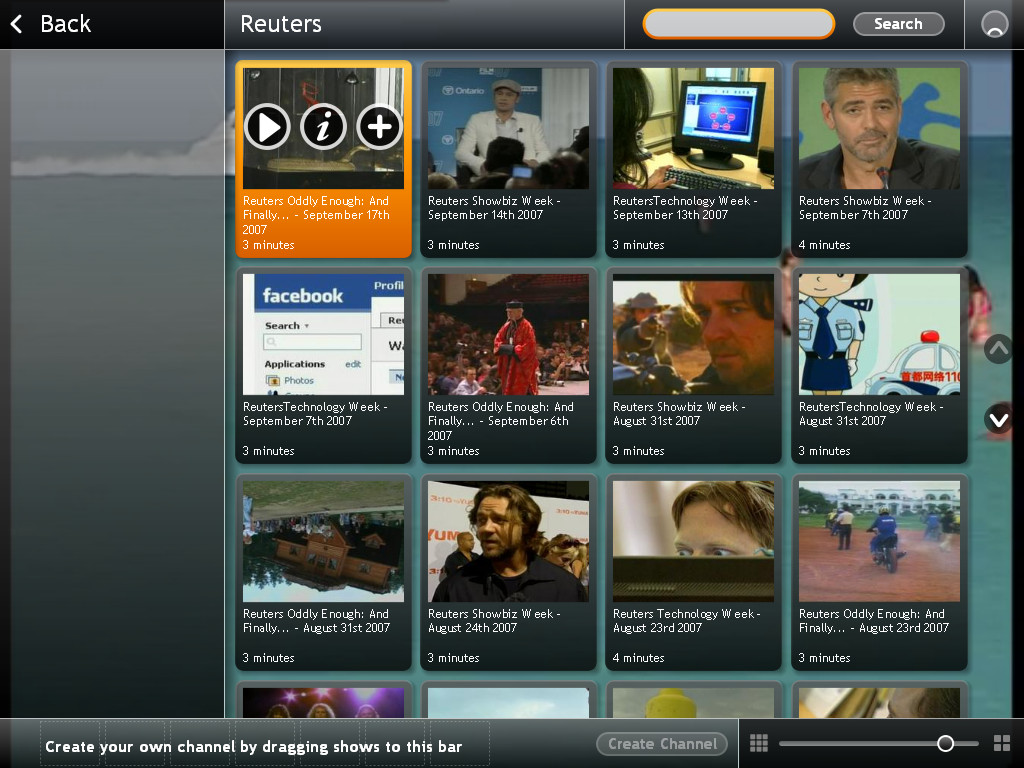1024x768 pixels.
Task: Play the highlighted Oddly Enough September 17th video
Action: [267, 127]
